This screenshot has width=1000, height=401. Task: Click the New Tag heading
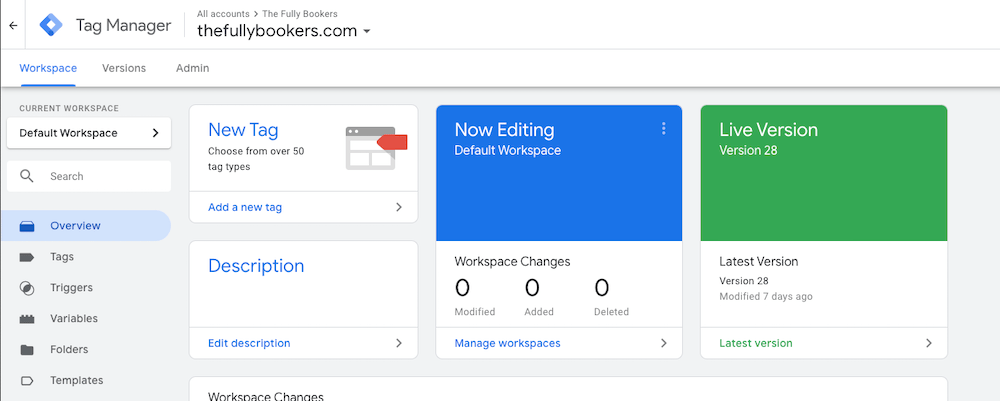coord(243,130)
